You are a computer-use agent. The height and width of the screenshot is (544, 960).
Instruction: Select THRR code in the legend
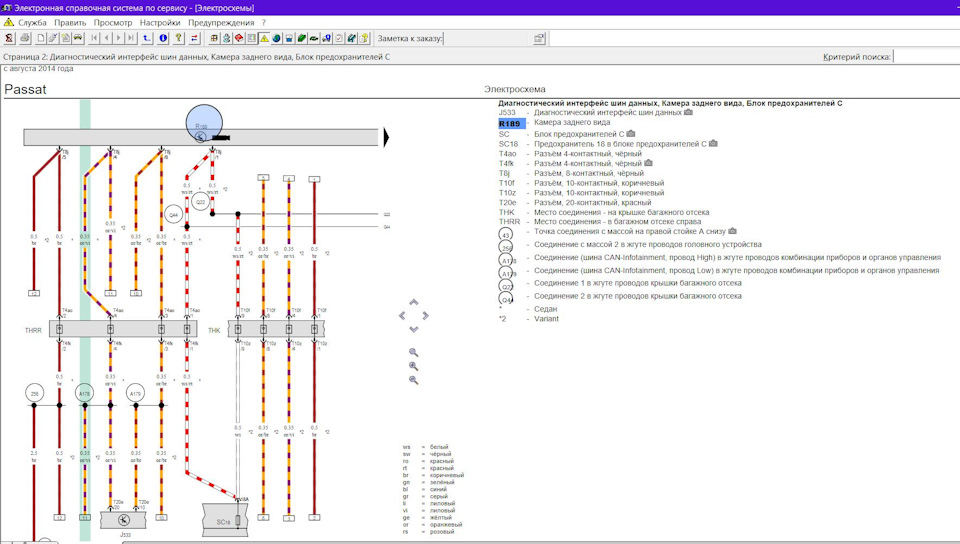(509, 222)
